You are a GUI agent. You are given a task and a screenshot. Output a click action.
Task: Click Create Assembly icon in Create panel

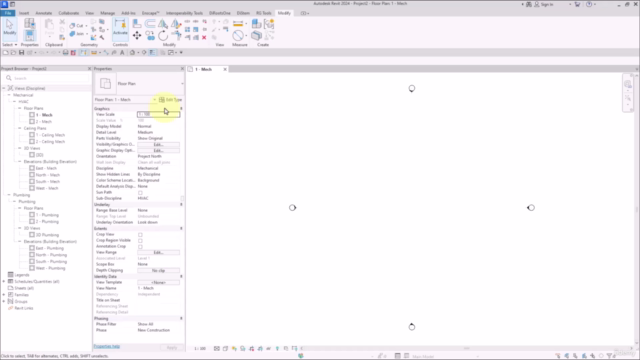[256, 24]
